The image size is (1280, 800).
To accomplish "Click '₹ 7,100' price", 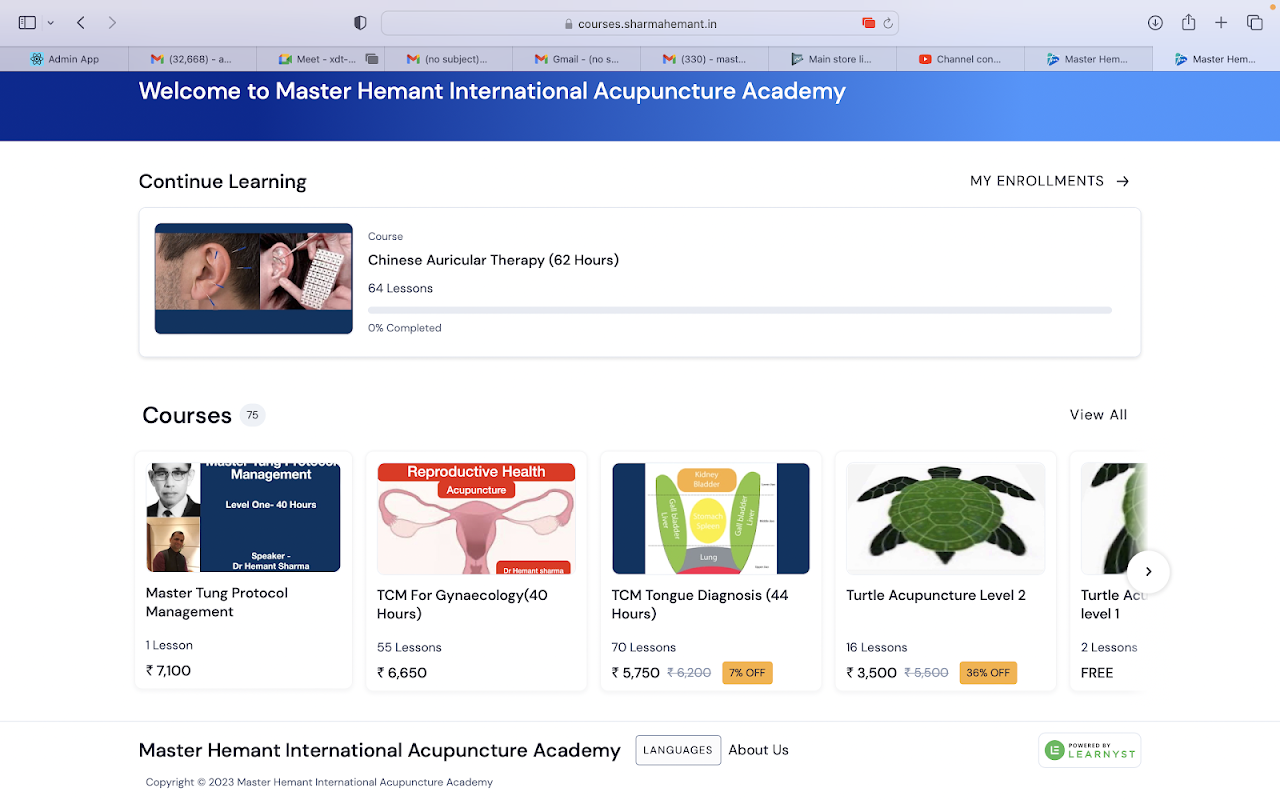I will pyautogui.click(x=168, y=671).
